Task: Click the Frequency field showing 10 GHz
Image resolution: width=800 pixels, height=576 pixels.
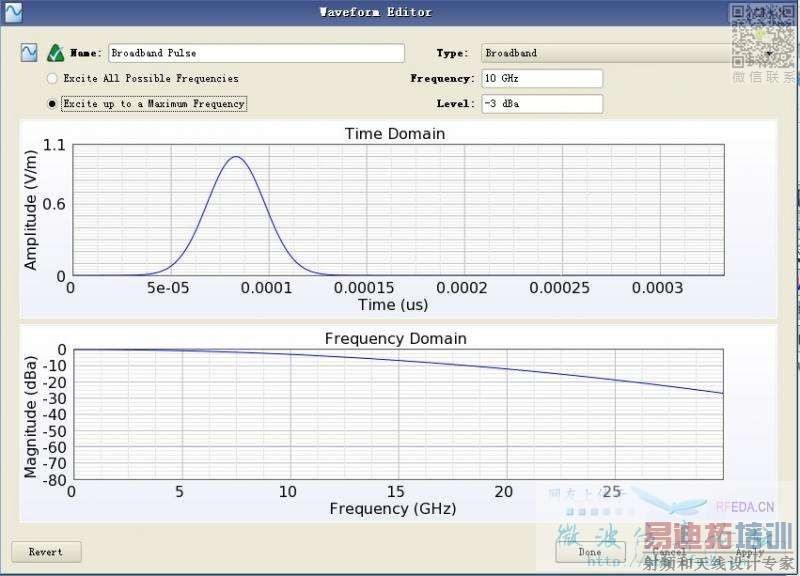Action: pos(542,79)
